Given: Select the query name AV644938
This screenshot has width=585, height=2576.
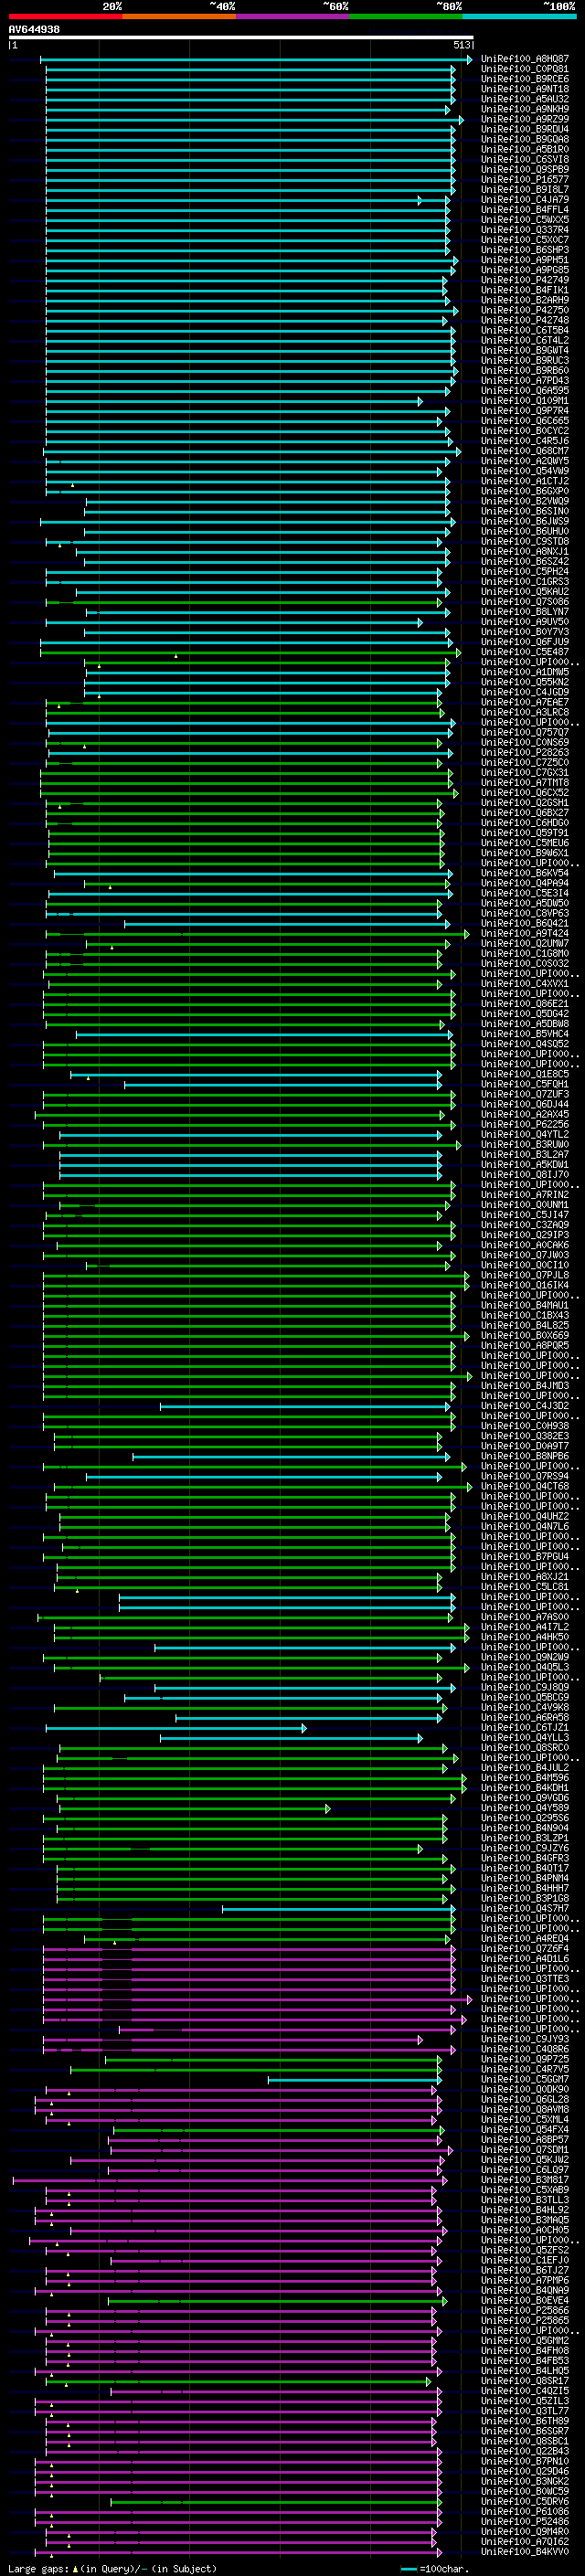Looking at the screenshot, I should (x=34, y=30).
